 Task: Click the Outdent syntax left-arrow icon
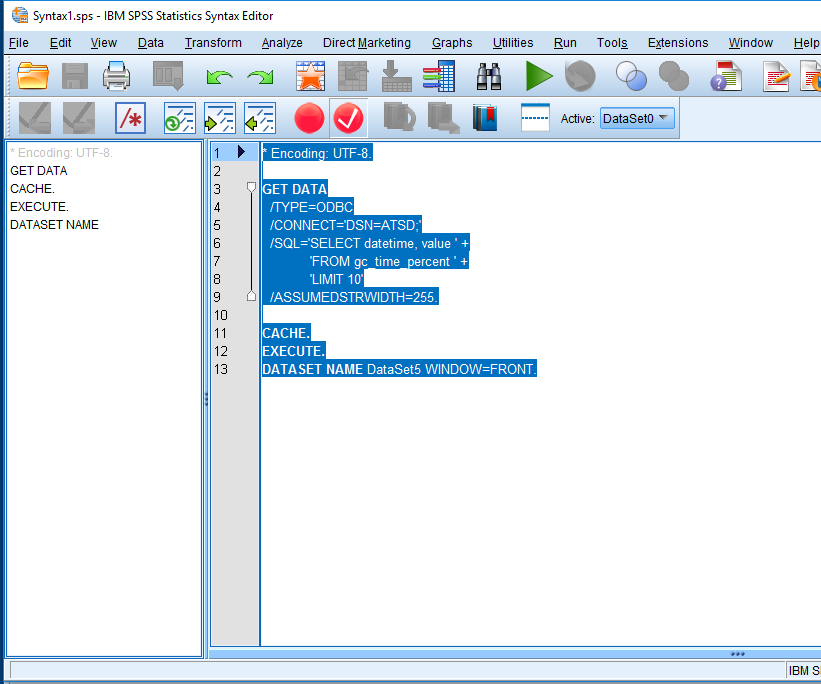pos(260,118)
